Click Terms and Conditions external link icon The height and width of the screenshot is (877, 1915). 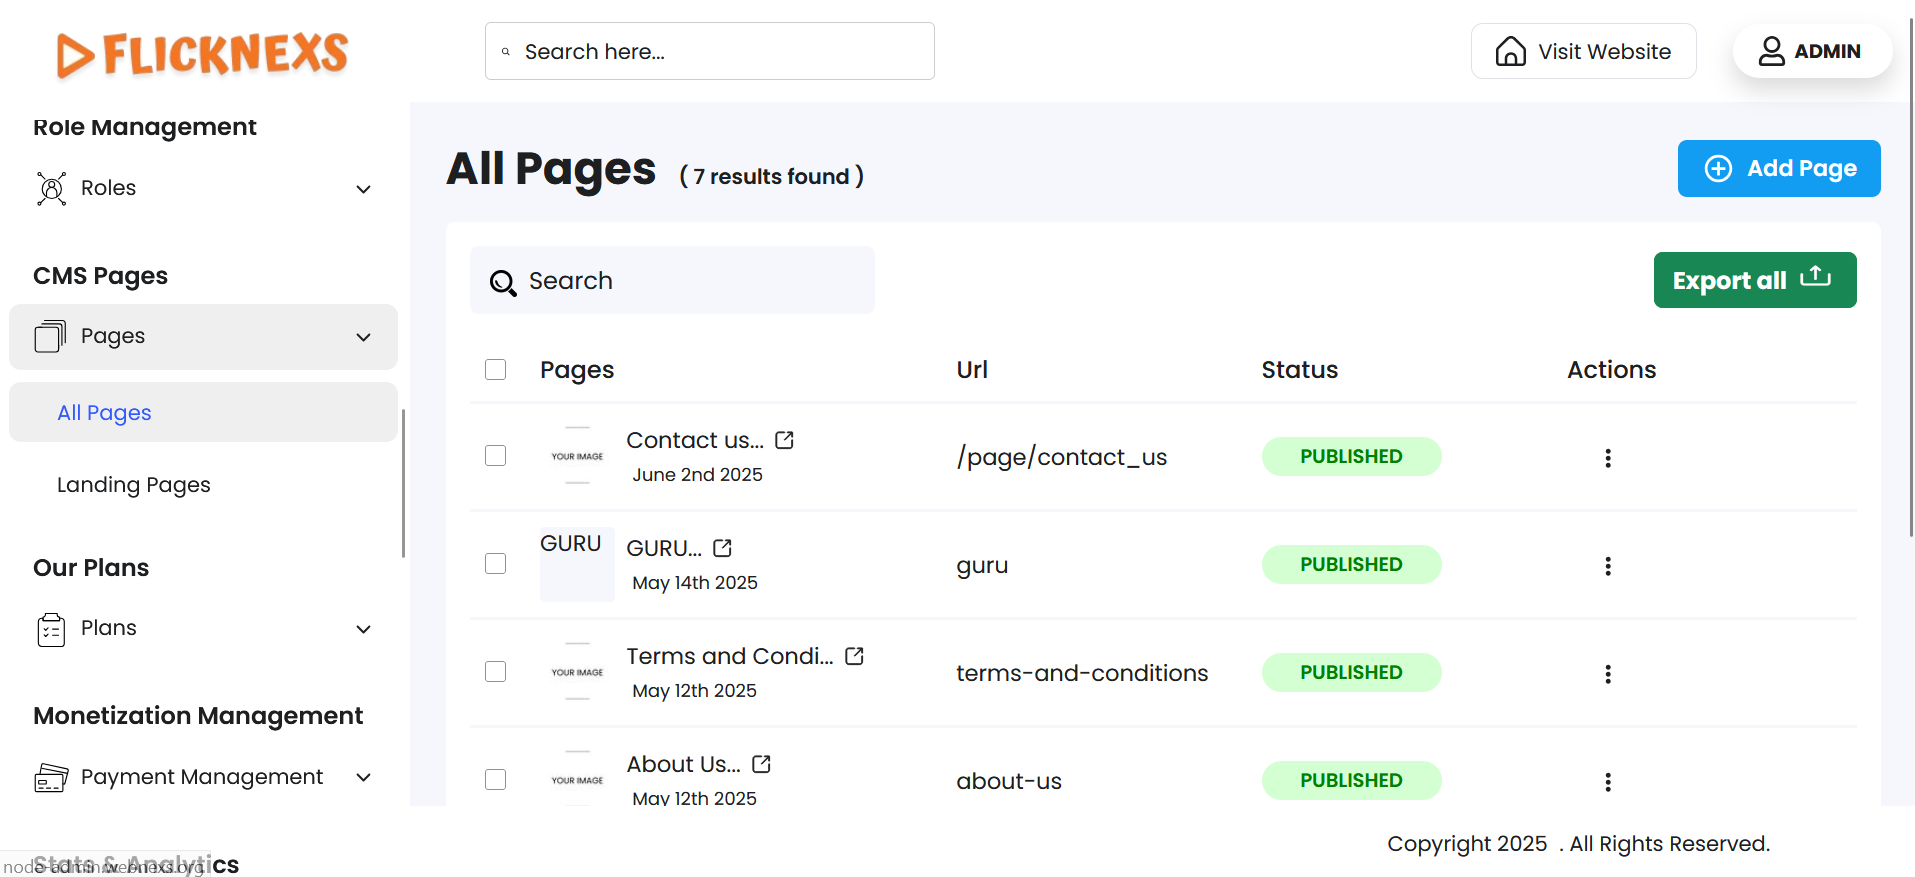854,656
